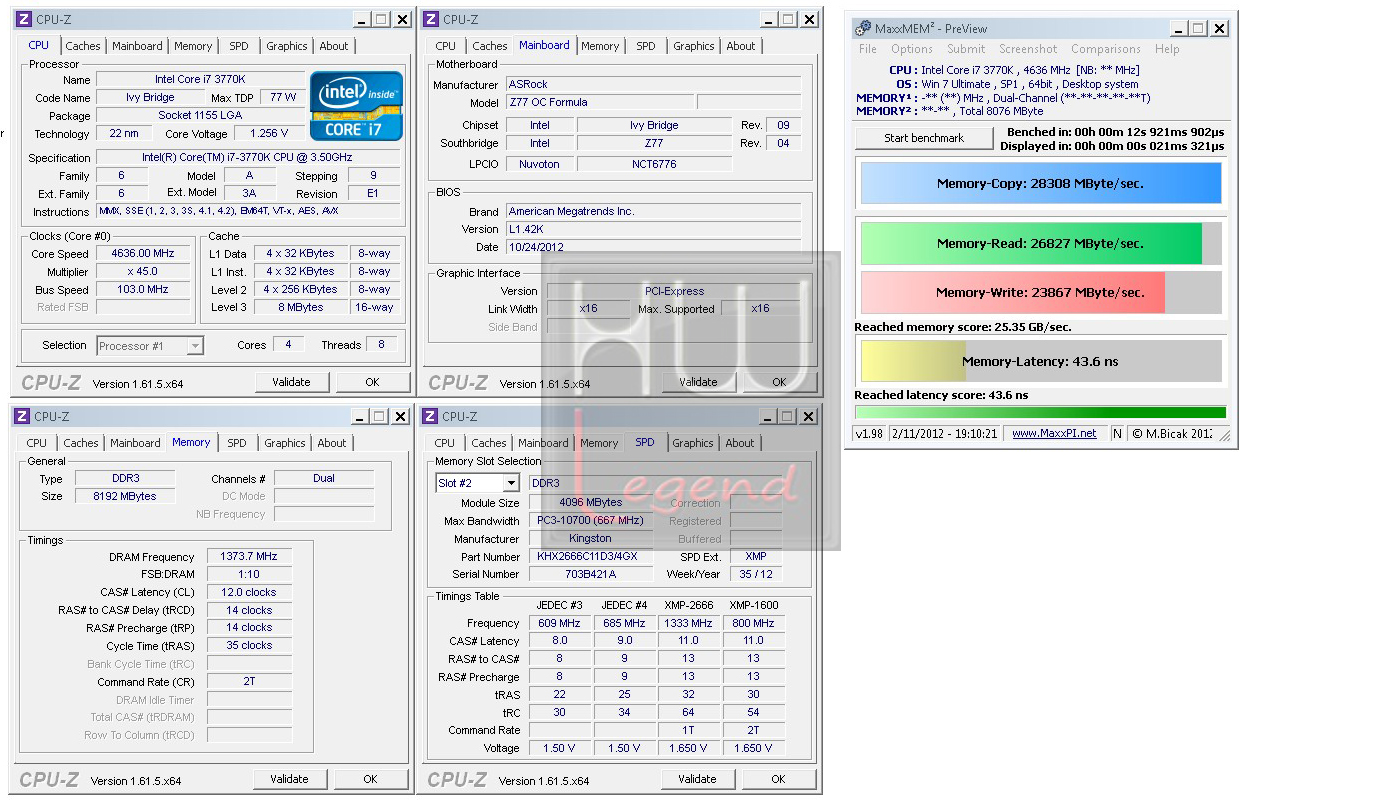Open the Options menu in MaxxMEM
1383x801 pixels.
912,49
